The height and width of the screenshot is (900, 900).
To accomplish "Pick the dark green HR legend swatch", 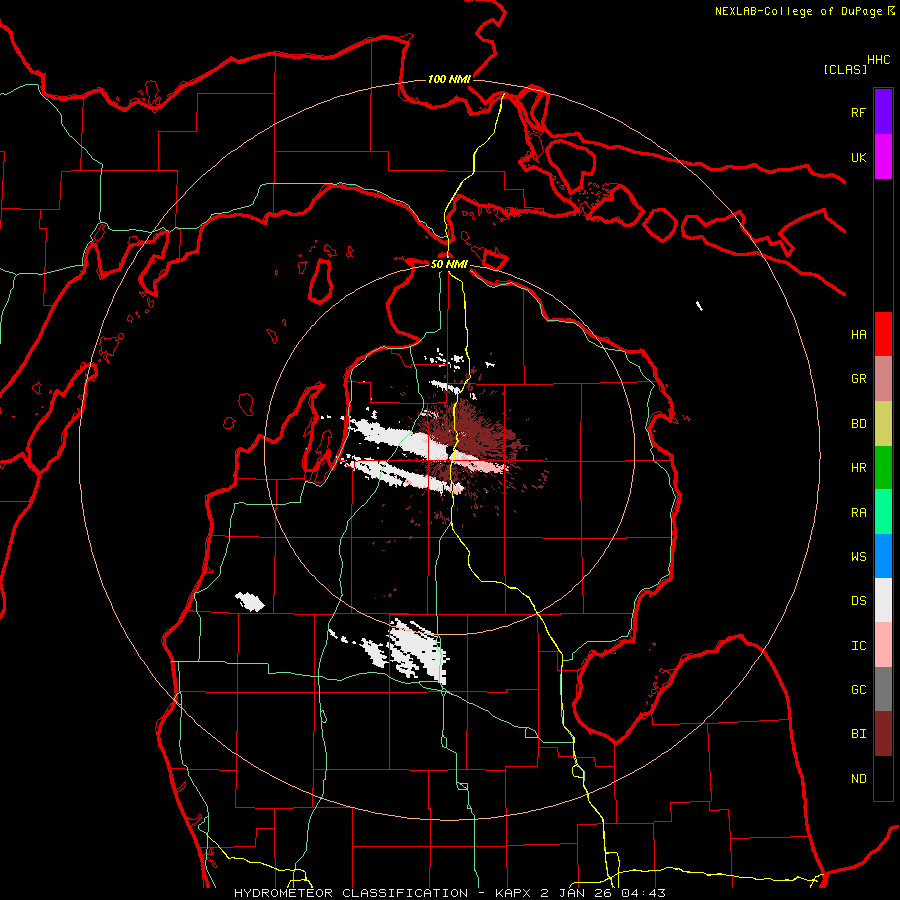I will click(883, 468).
